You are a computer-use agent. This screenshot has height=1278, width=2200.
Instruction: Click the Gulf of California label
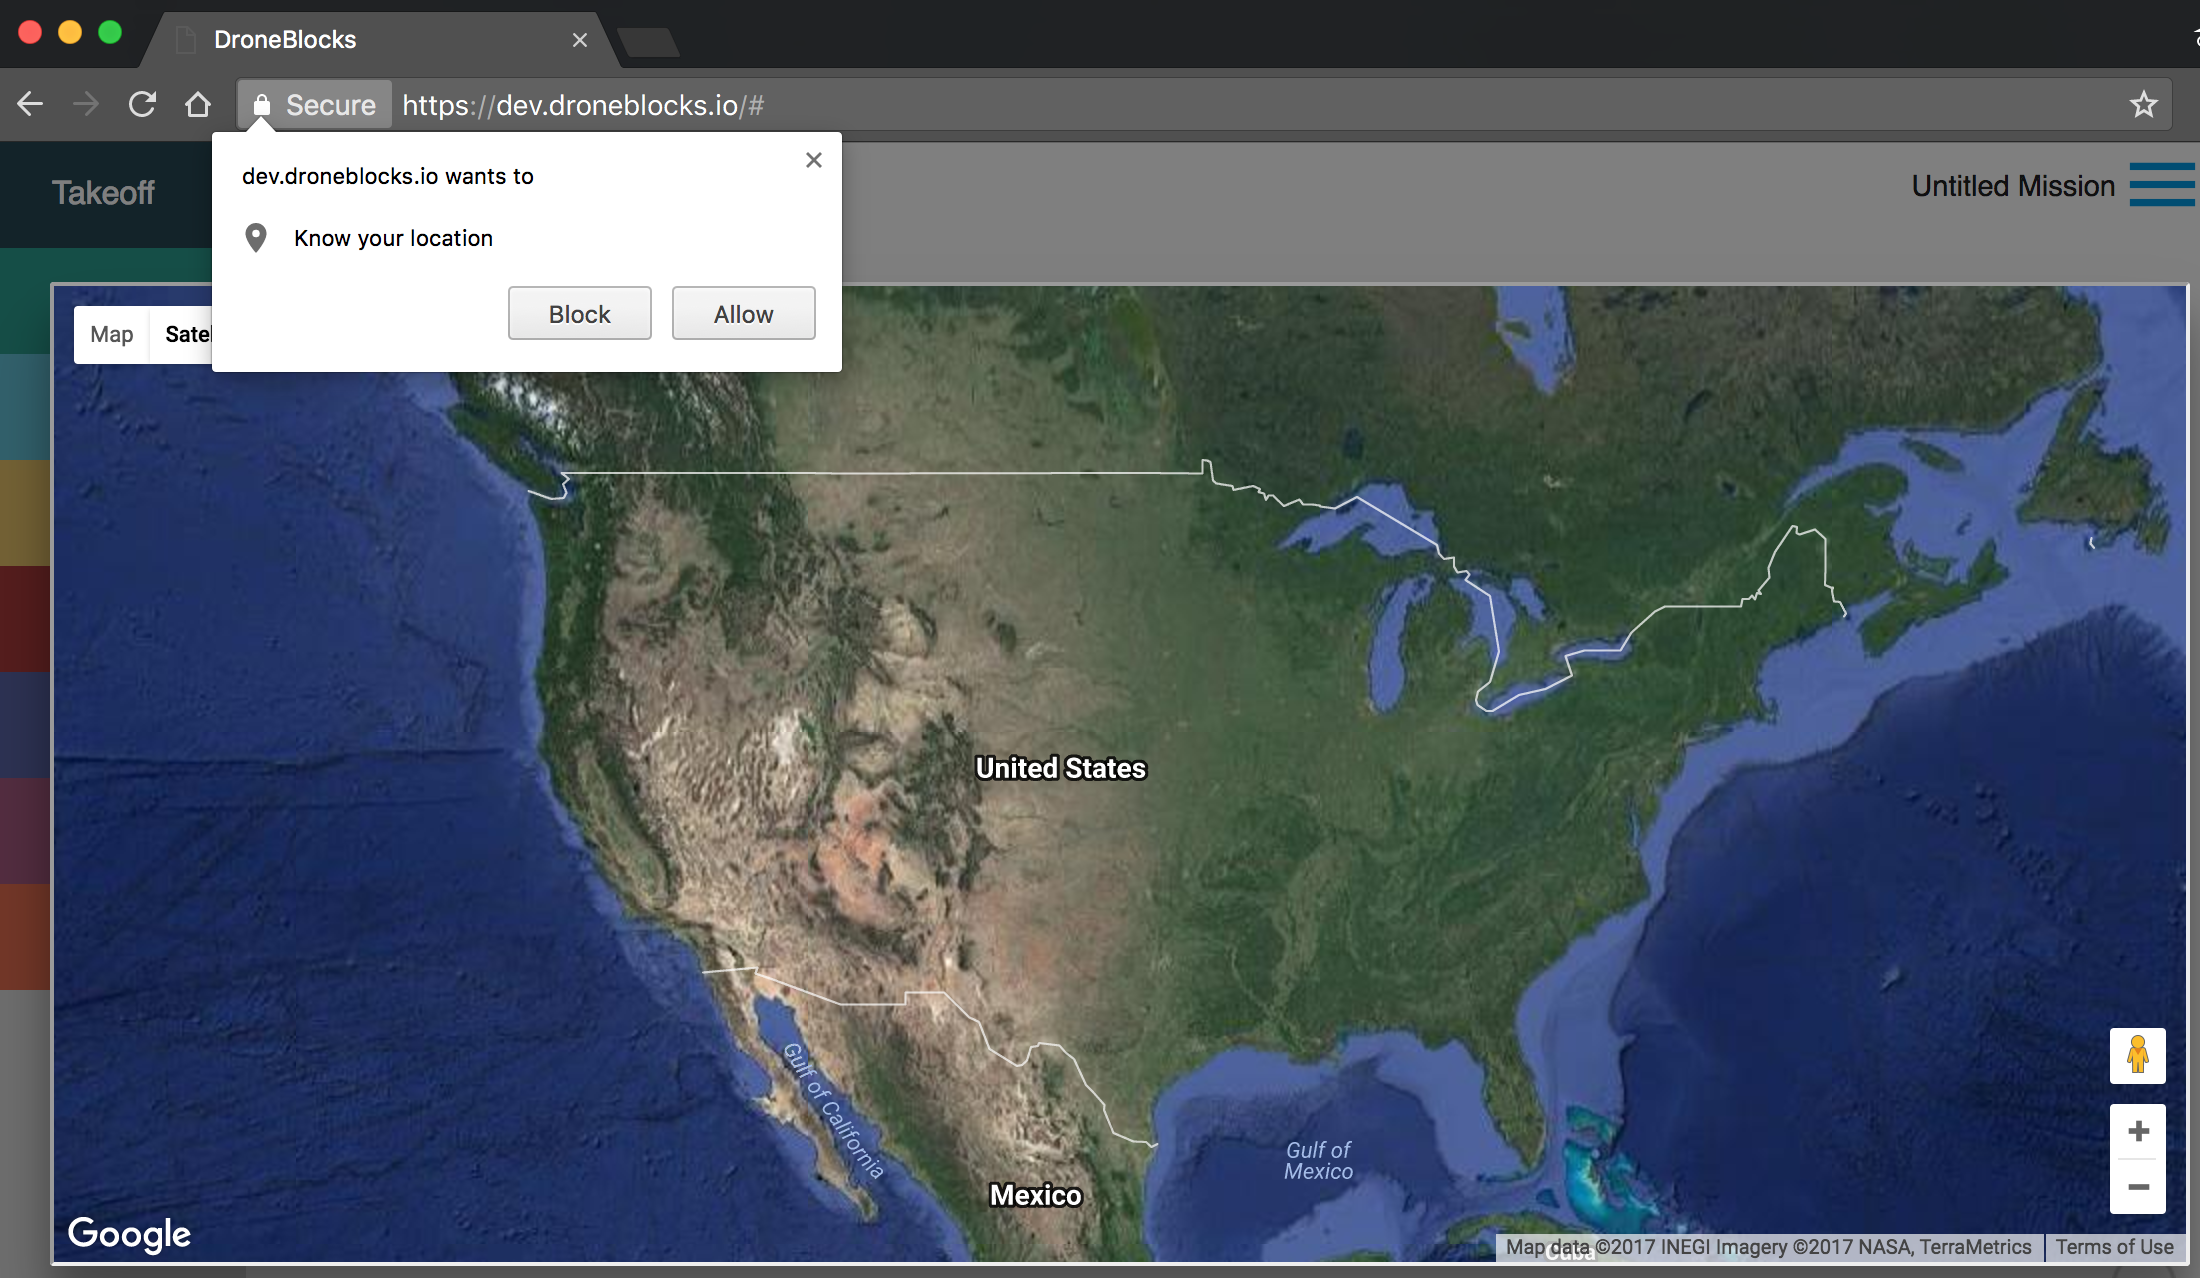pos(834,1111)
